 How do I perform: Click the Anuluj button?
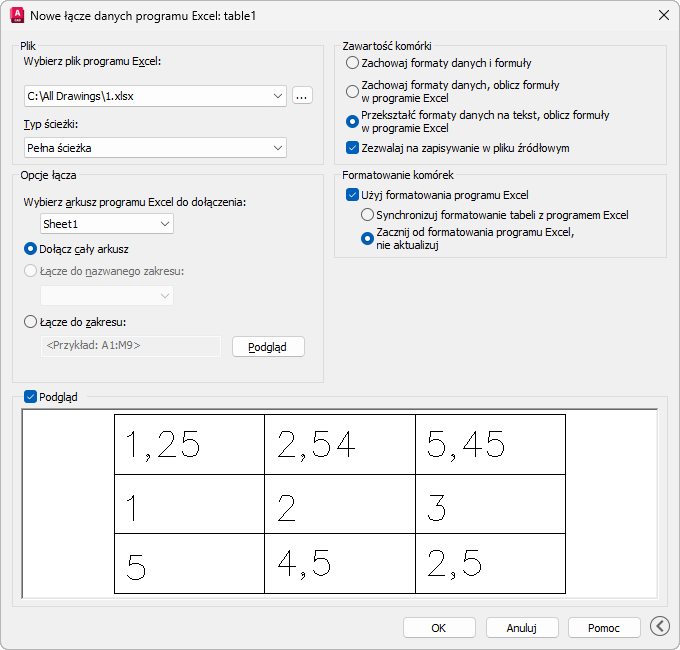[522, 627]
